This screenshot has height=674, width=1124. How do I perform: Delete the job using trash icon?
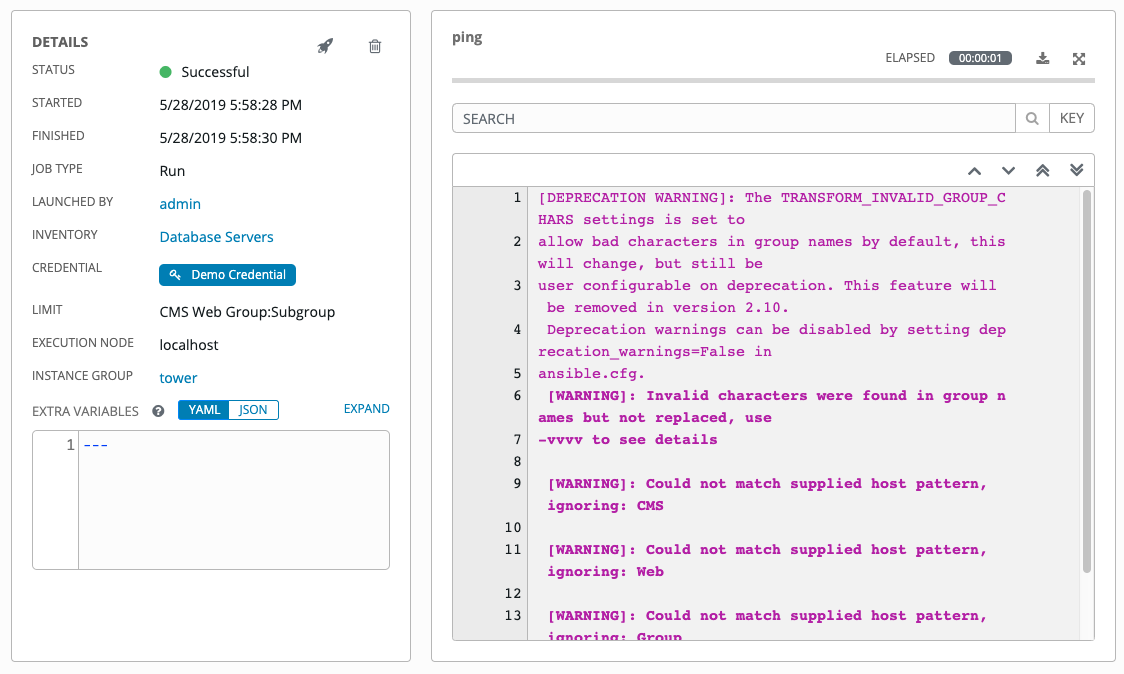click(375, 46)
